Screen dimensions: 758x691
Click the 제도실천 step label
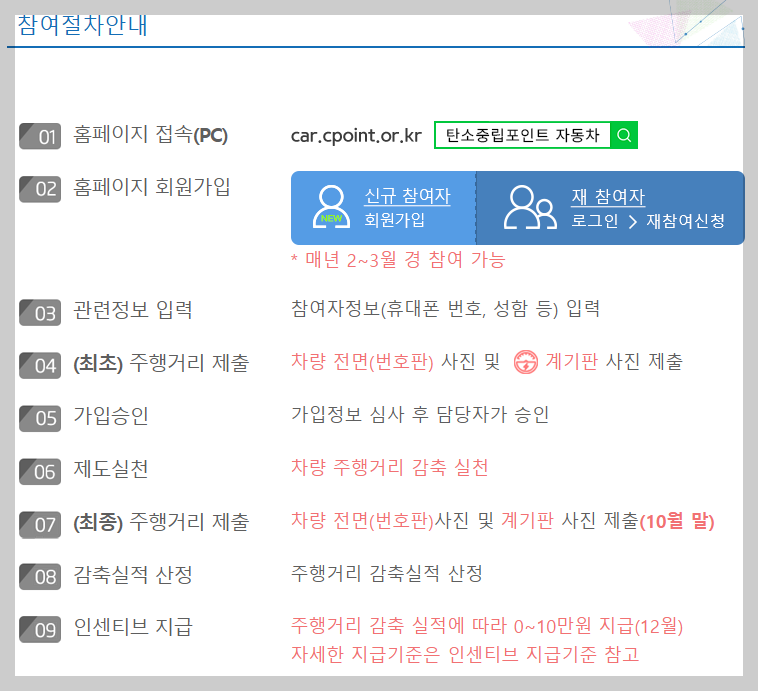tap(111, 469)
